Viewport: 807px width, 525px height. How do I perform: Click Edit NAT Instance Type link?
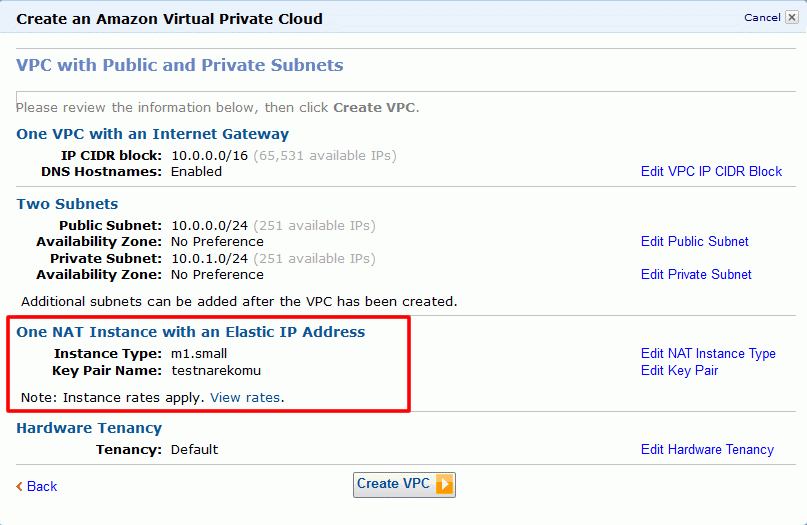708,354
